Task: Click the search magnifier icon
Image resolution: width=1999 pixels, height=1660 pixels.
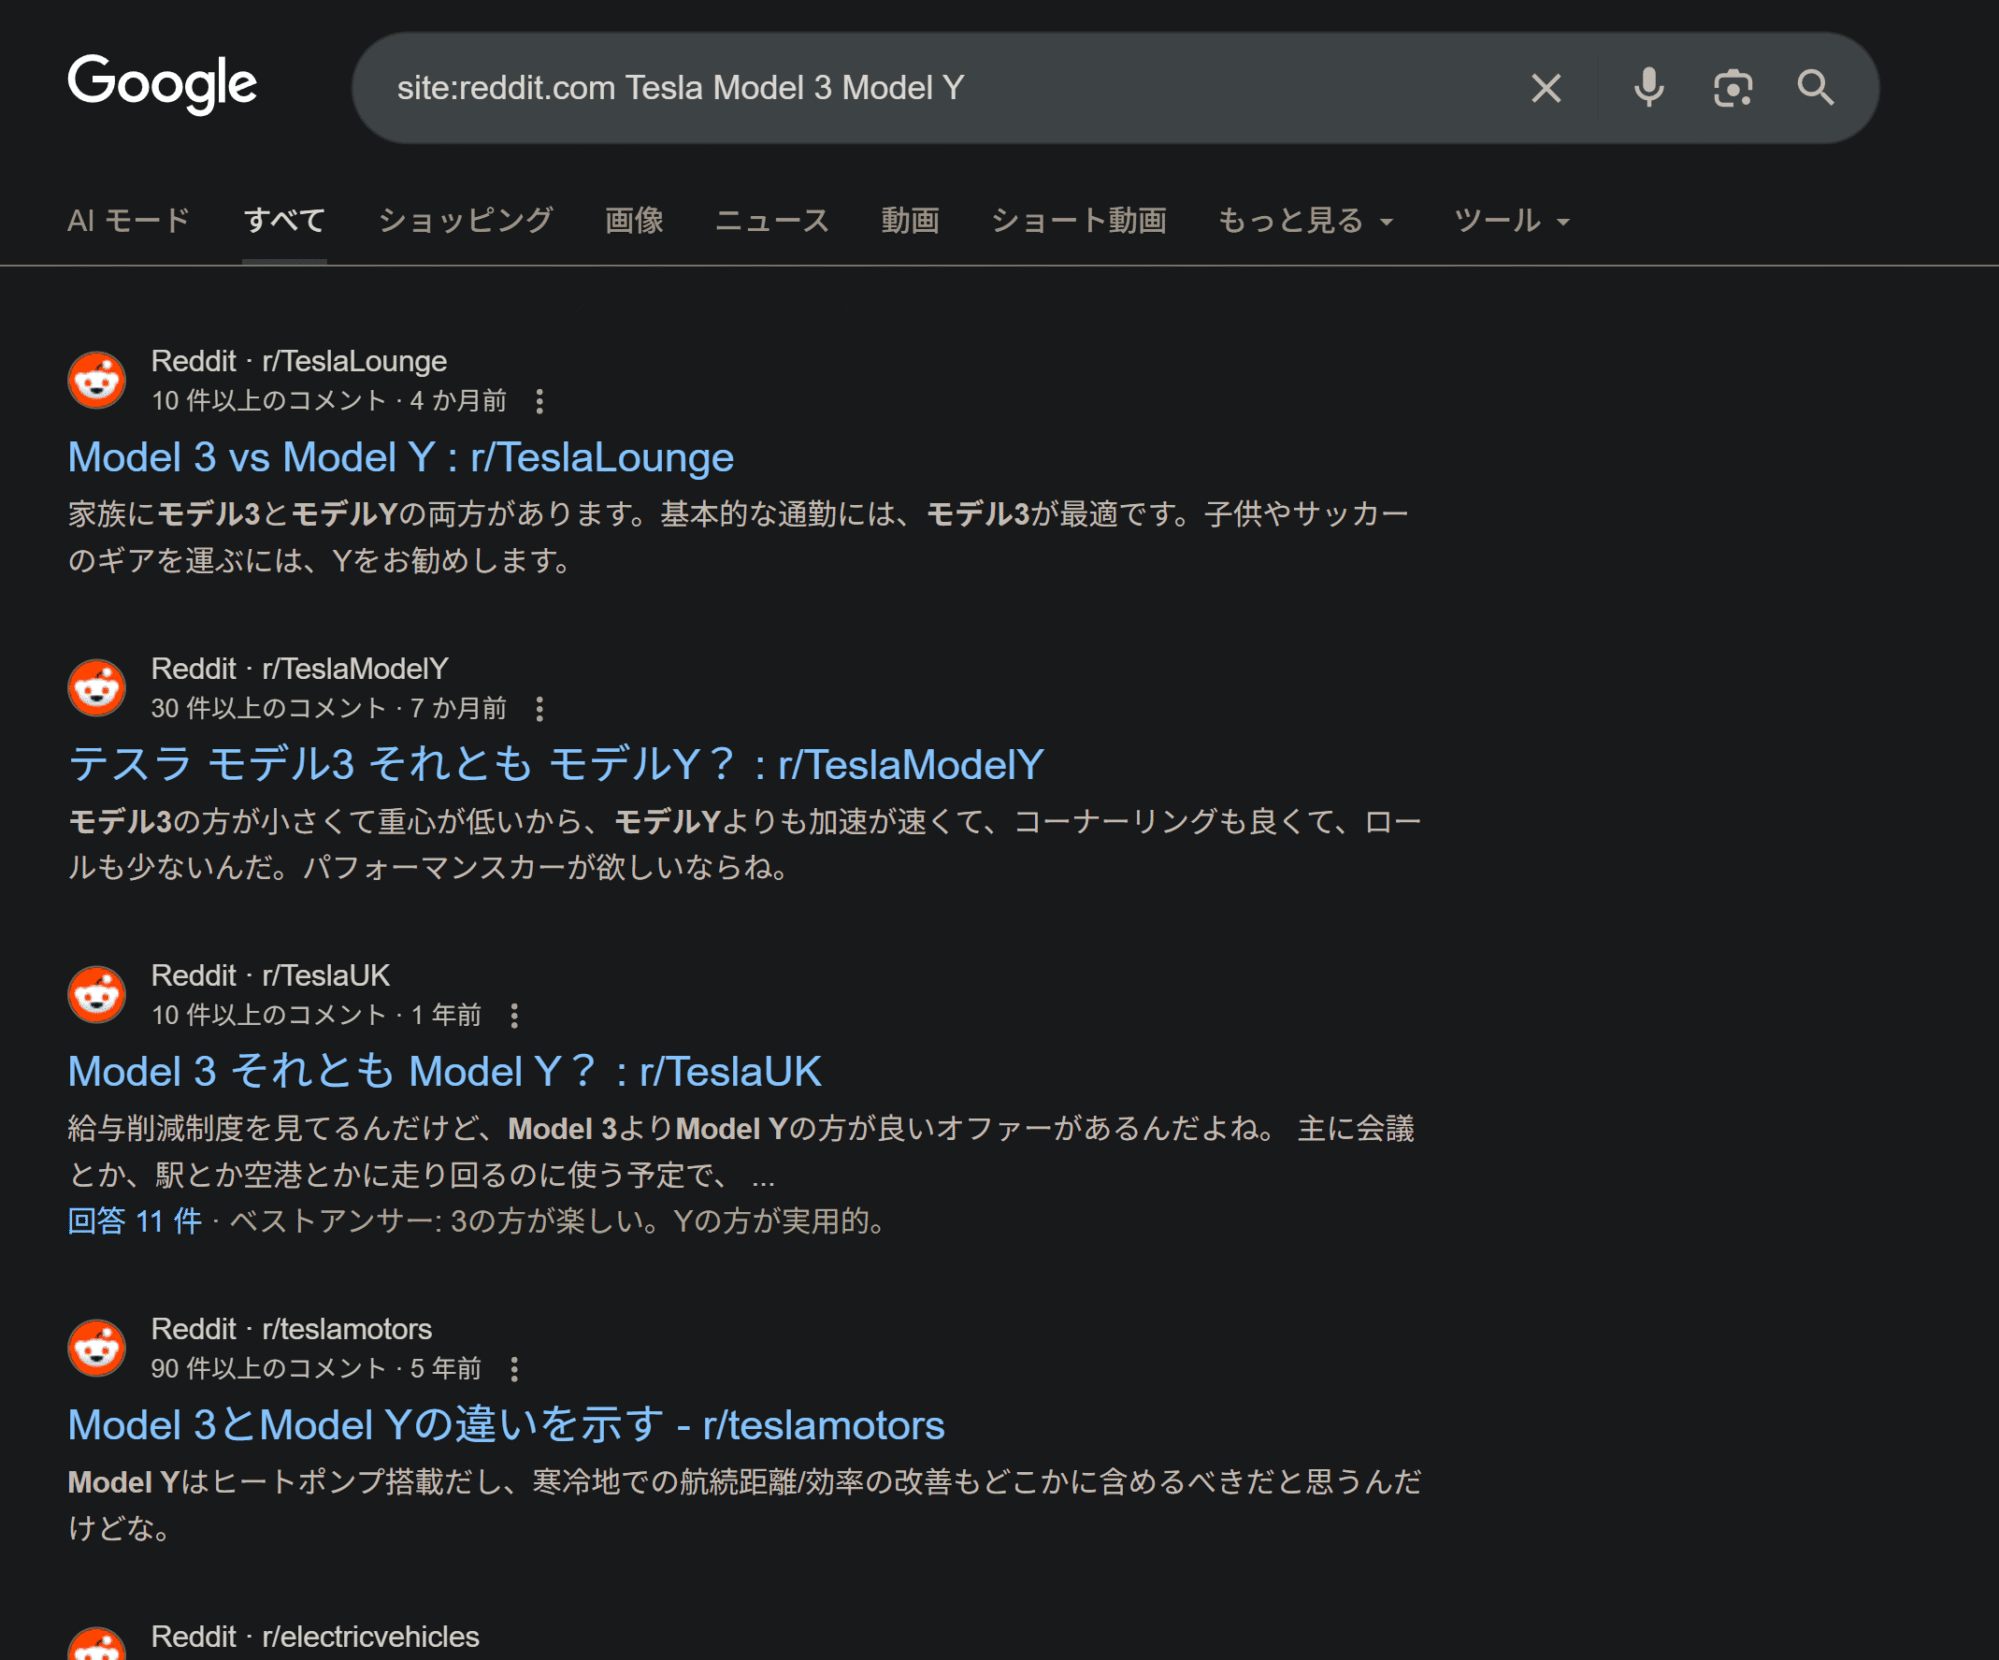Action: (x=1816, y=88)
